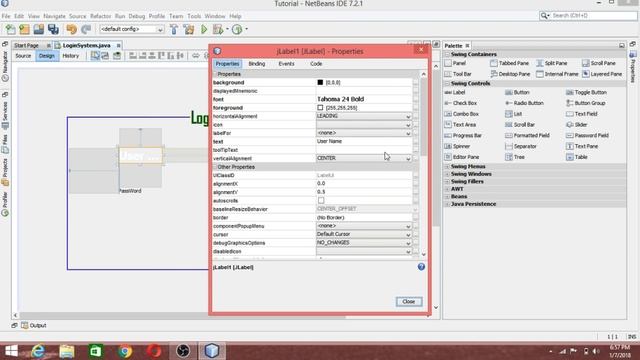Viewport: 640px width, 360px height.
Task: Click the New Project toolbar icon
Action: tap(24, 29)
